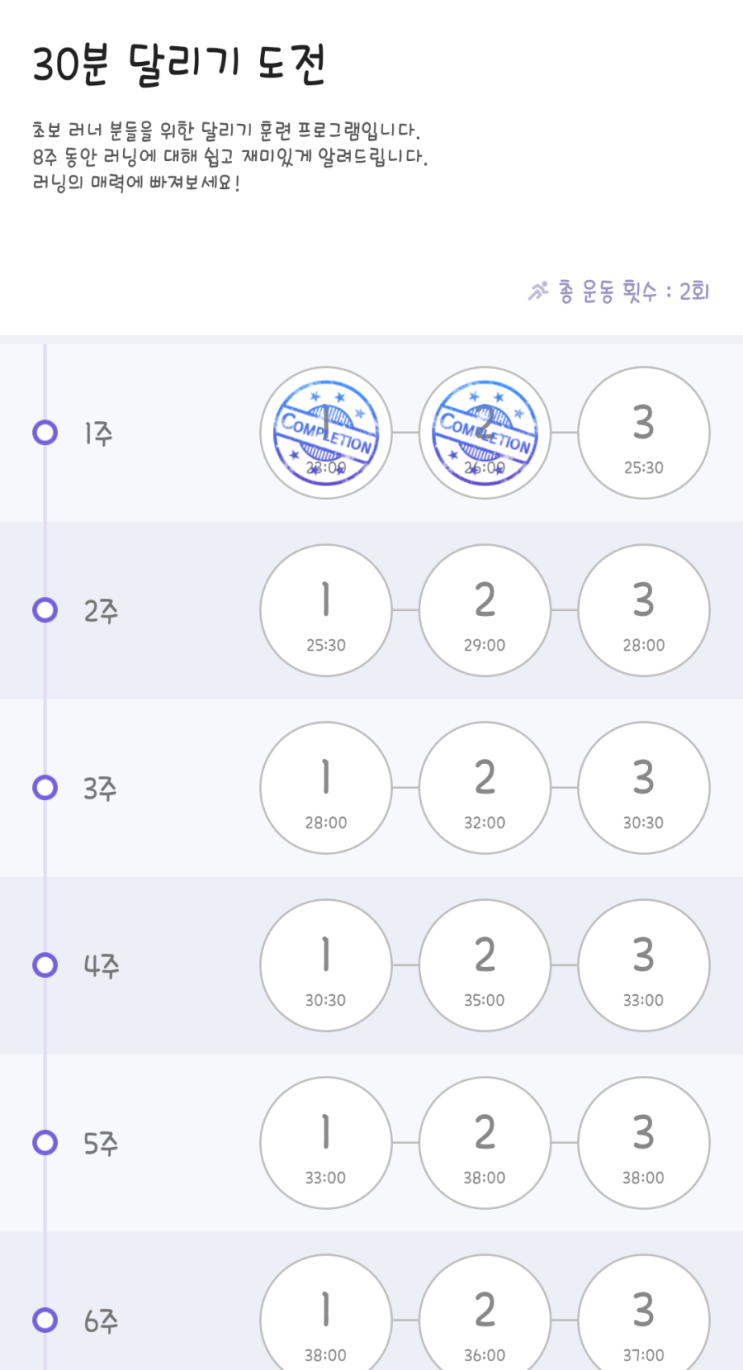Tap 4주 session 2 lasting 35:00
This screenshot has height=1370, width=743.
point(484,965)
